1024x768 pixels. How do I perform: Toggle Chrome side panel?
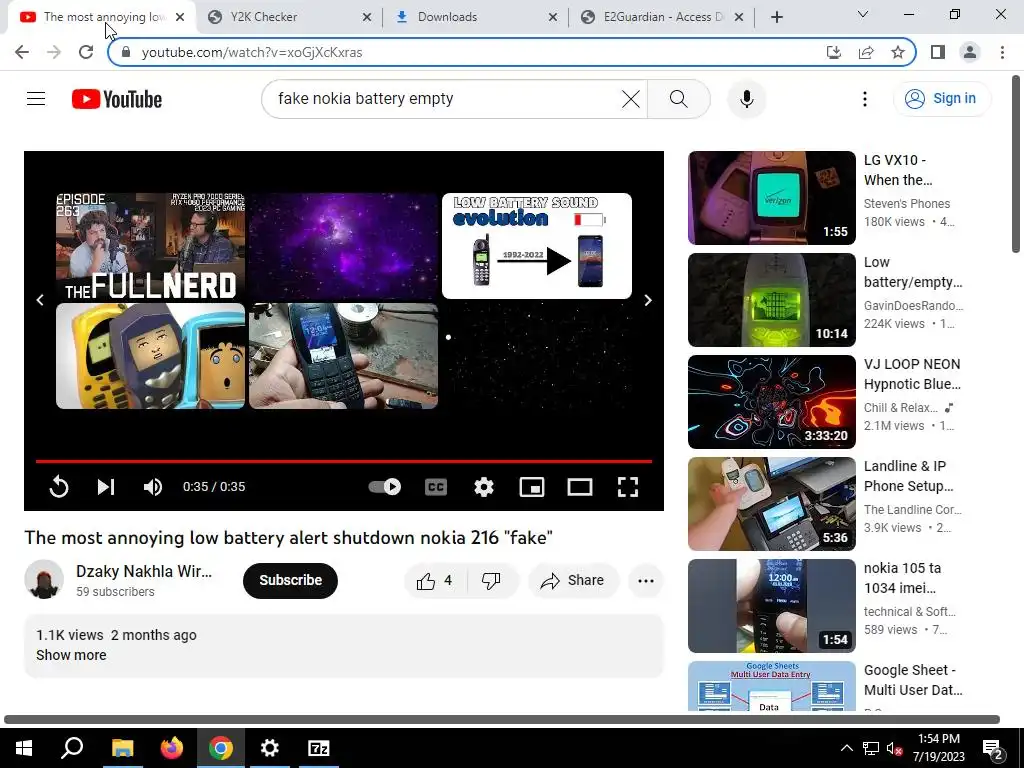pyautogui.click(x=938, y=52)
